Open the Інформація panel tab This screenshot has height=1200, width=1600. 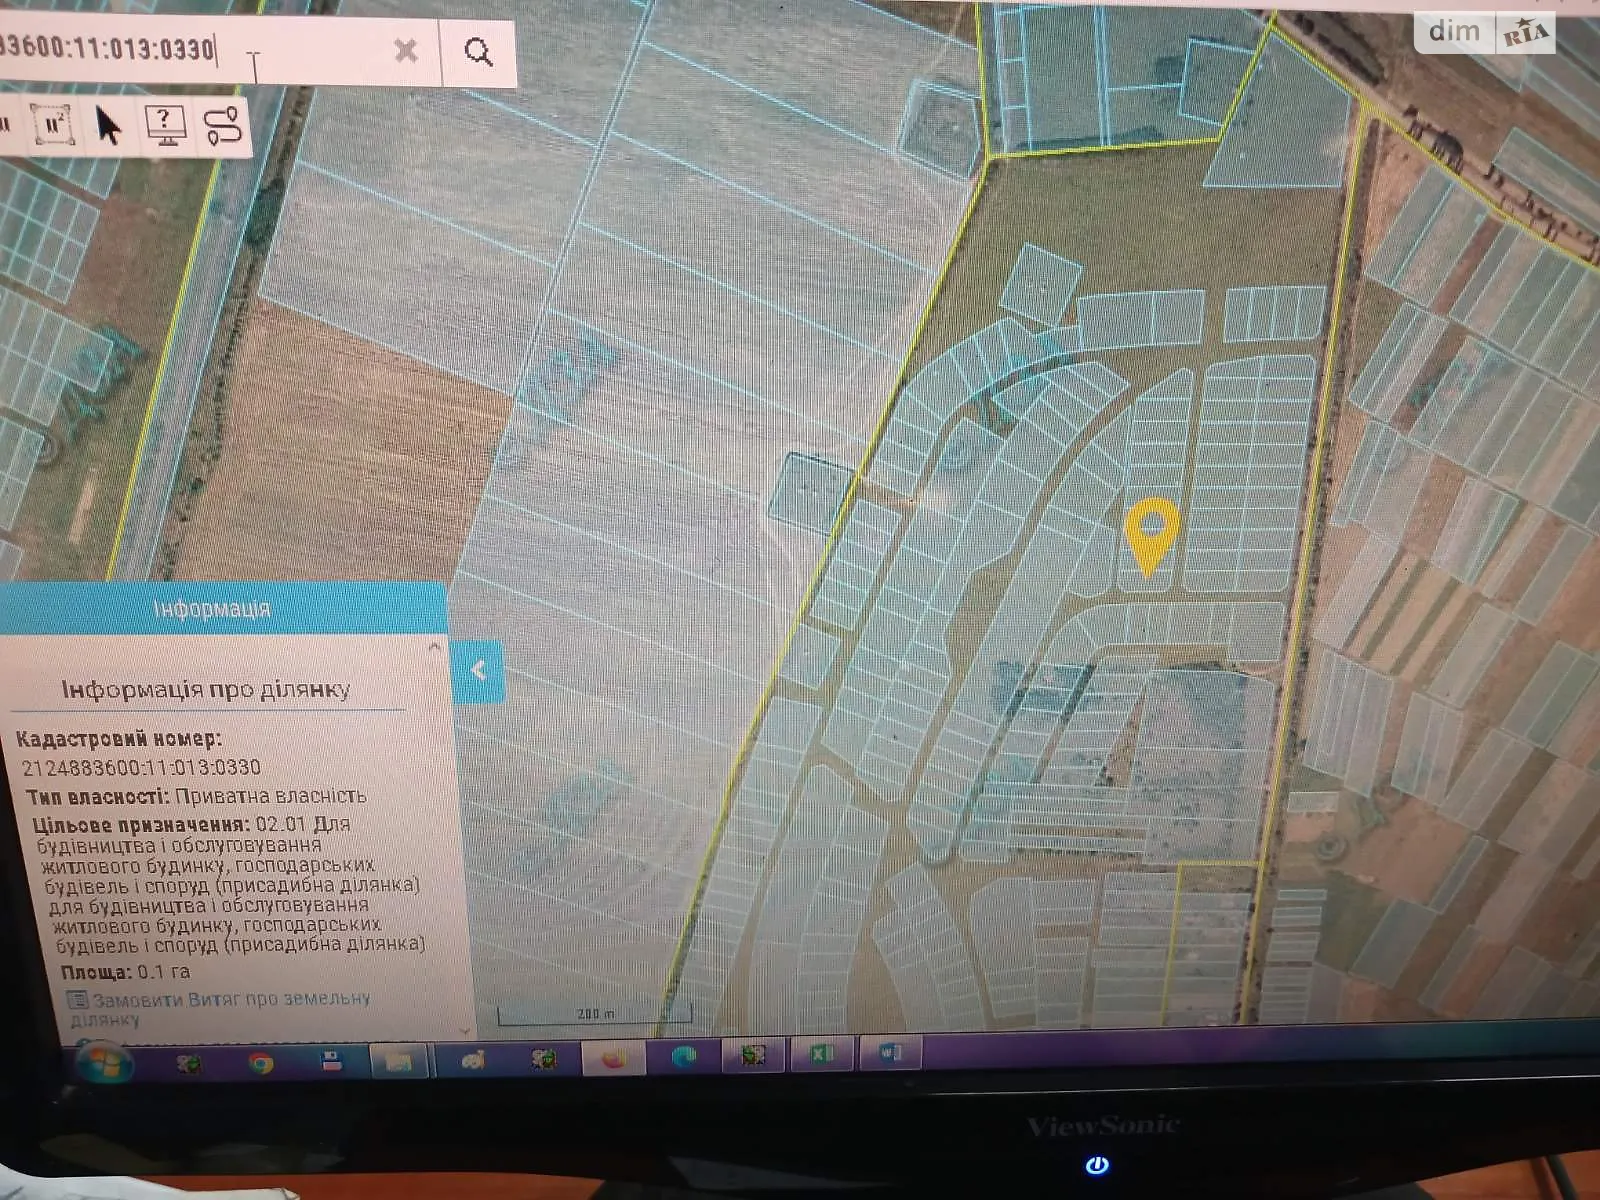coord(212,609)
